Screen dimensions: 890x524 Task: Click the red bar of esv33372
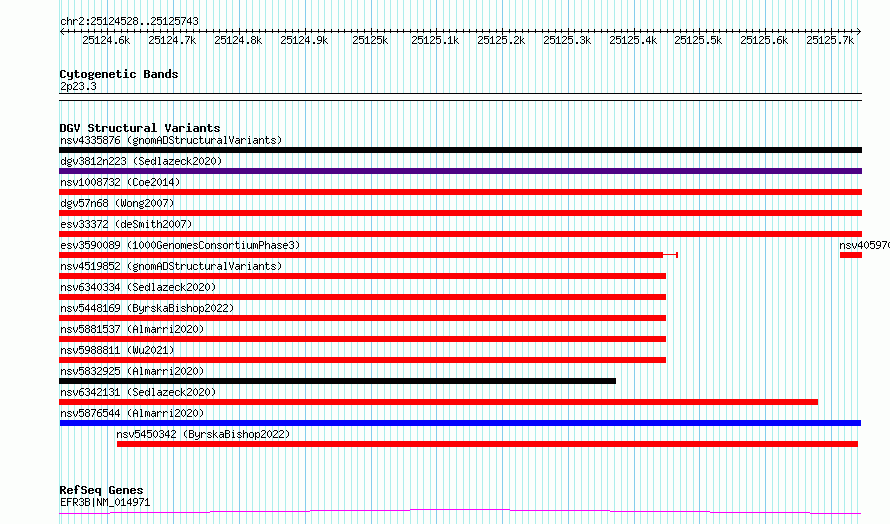coord(460,234)
